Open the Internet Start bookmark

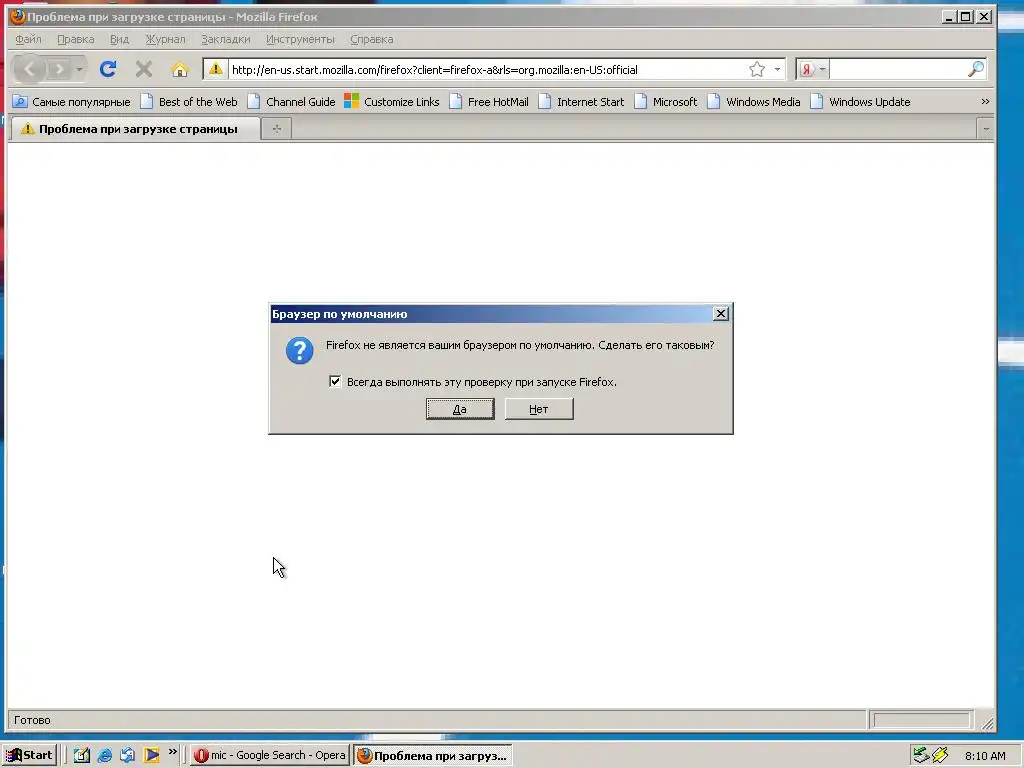point(581,102)
